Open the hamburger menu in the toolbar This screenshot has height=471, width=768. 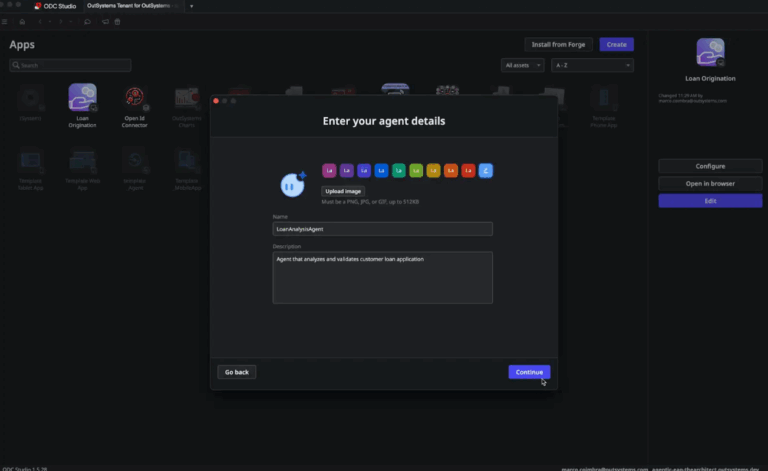4,22
